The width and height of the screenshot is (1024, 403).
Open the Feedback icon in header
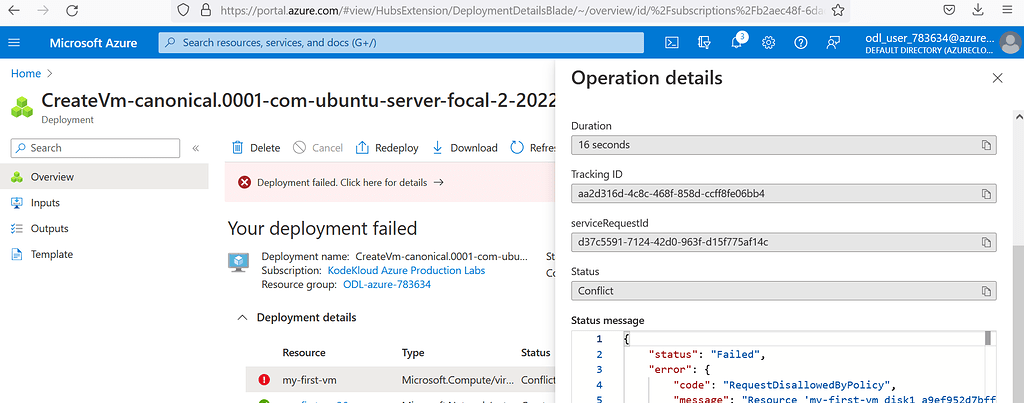[x=832, y=43]
